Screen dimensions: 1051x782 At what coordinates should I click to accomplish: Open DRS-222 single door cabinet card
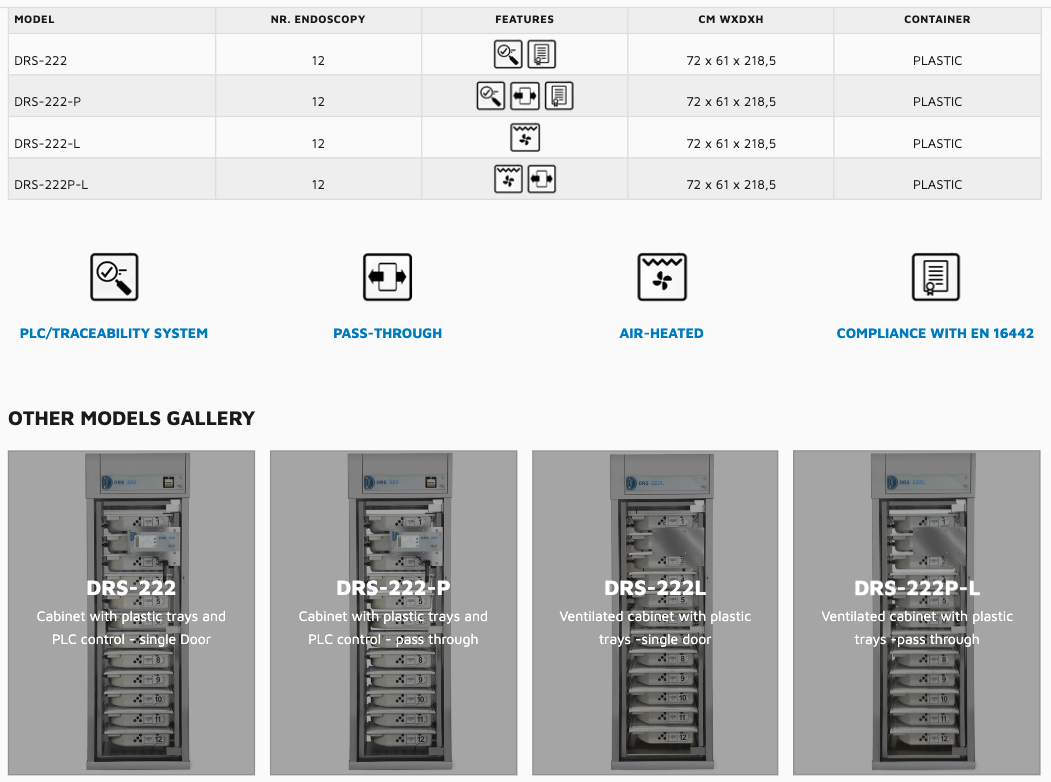click(131, 612)
